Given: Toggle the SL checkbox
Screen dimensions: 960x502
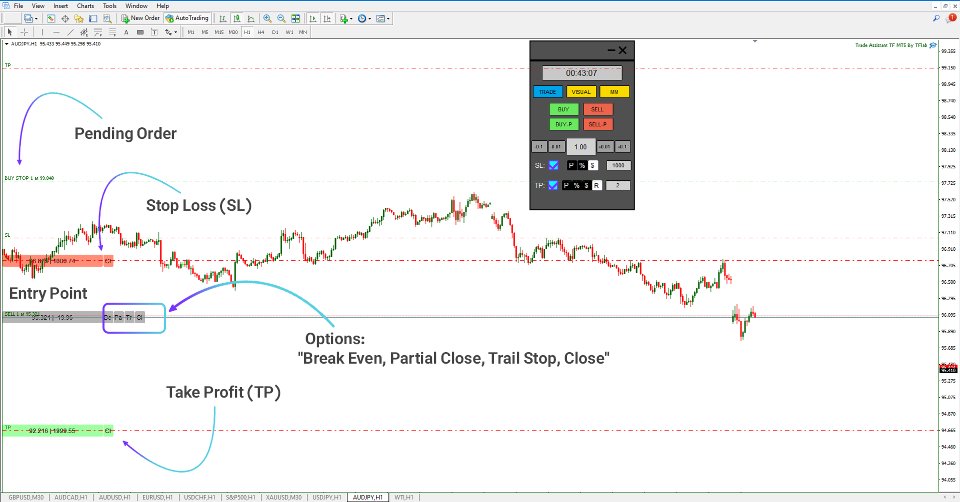Looking at the screenshot, I should 553,165.
